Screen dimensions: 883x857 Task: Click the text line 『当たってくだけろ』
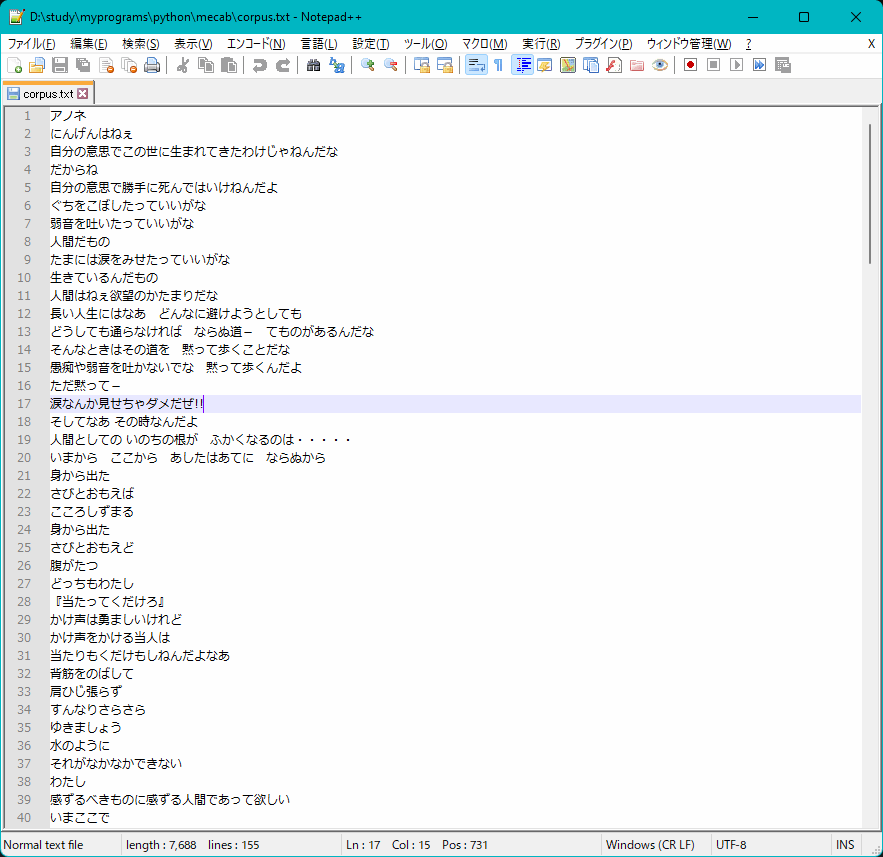point(108,601)
